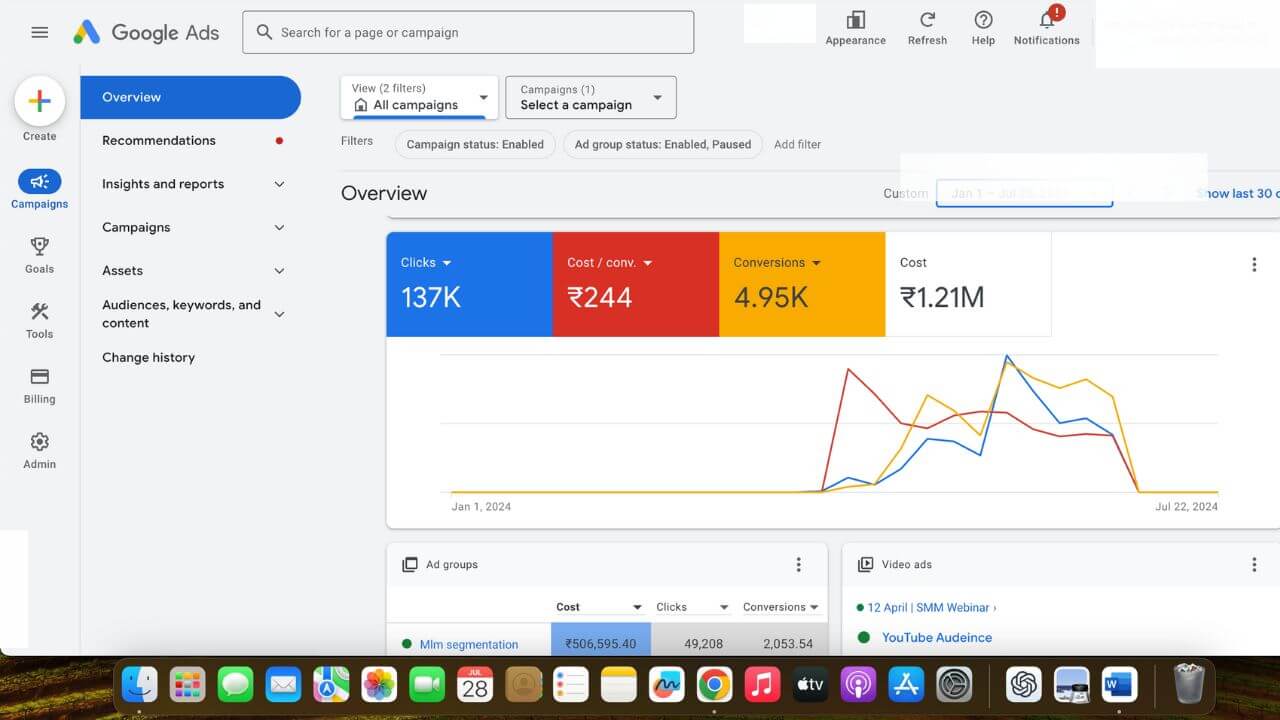This screenshot has width=1280, height=720.
Task: Click the Create plus button
Action: click(40, 101)
